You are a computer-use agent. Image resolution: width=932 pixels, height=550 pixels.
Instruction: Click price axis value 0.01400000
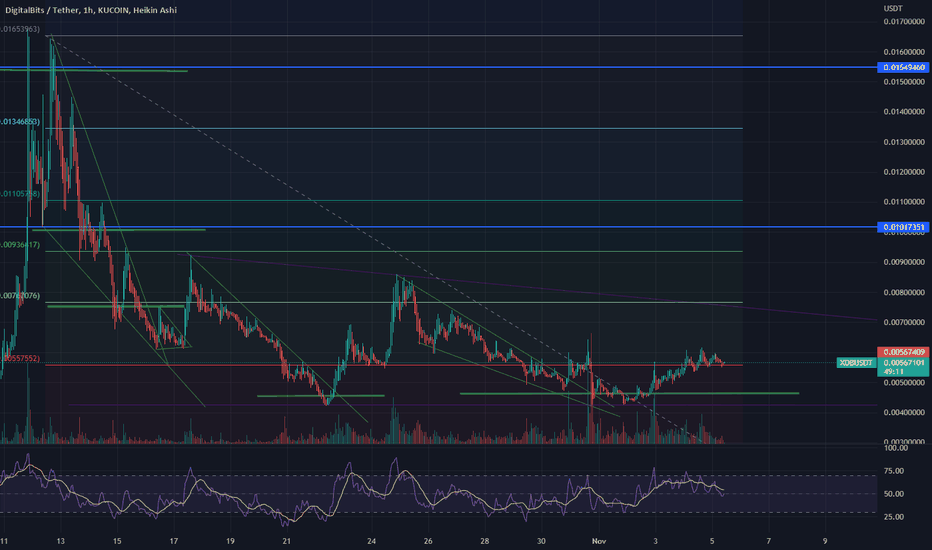click(x=904, y=112)
